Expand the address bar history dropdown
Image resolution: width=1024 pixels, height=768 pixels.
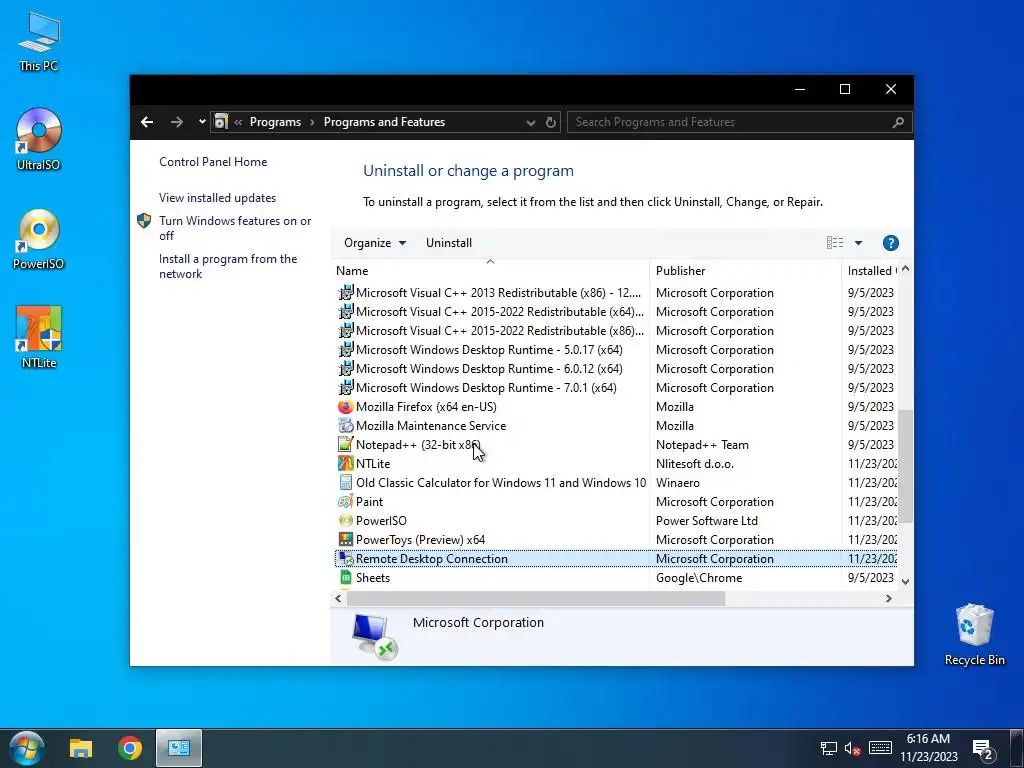coord(531,122)
